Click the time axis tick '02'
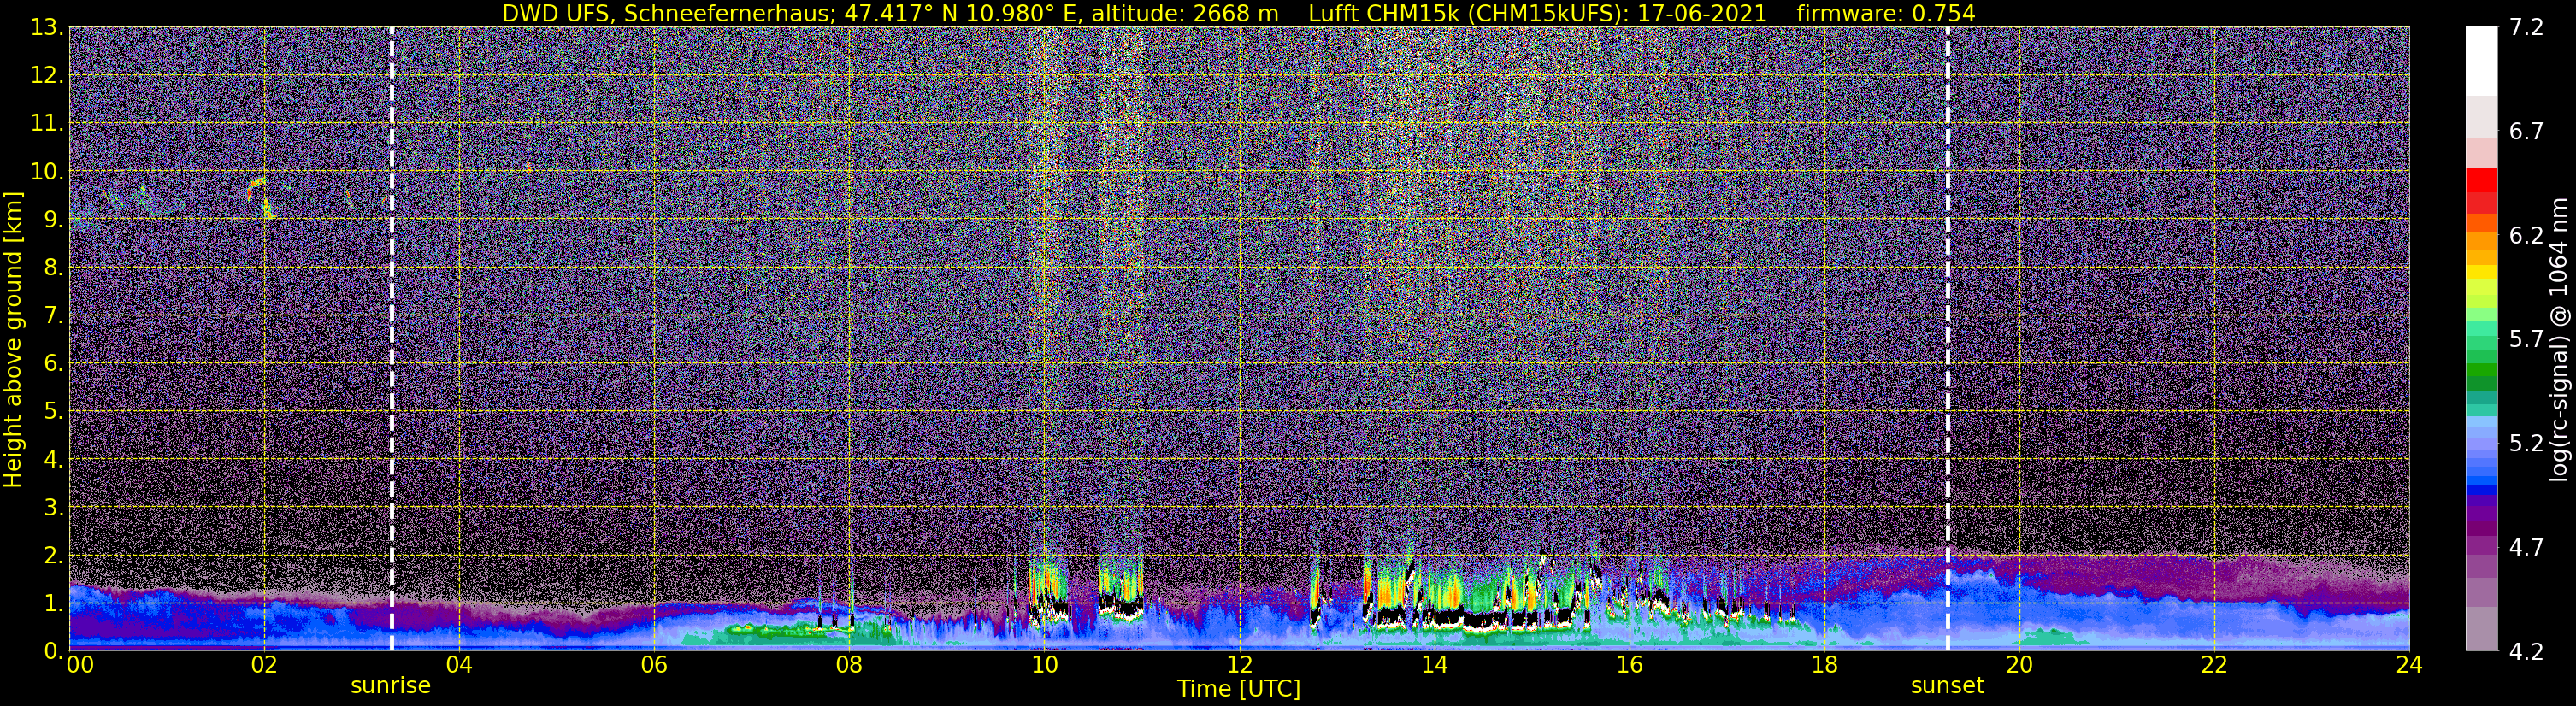Viewport: 2576px width, 706px height. click(x=263, y=665)
